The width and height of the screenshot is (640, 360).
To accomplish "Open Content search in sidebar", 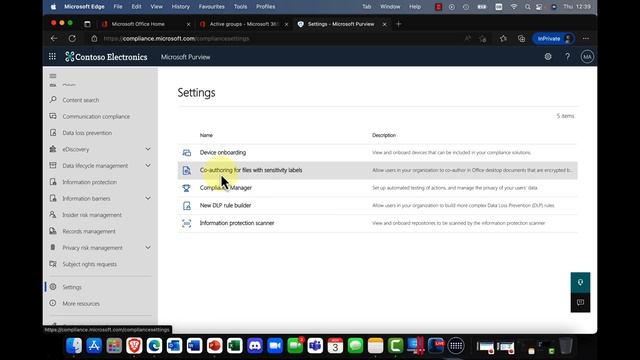I will point(80,100).
